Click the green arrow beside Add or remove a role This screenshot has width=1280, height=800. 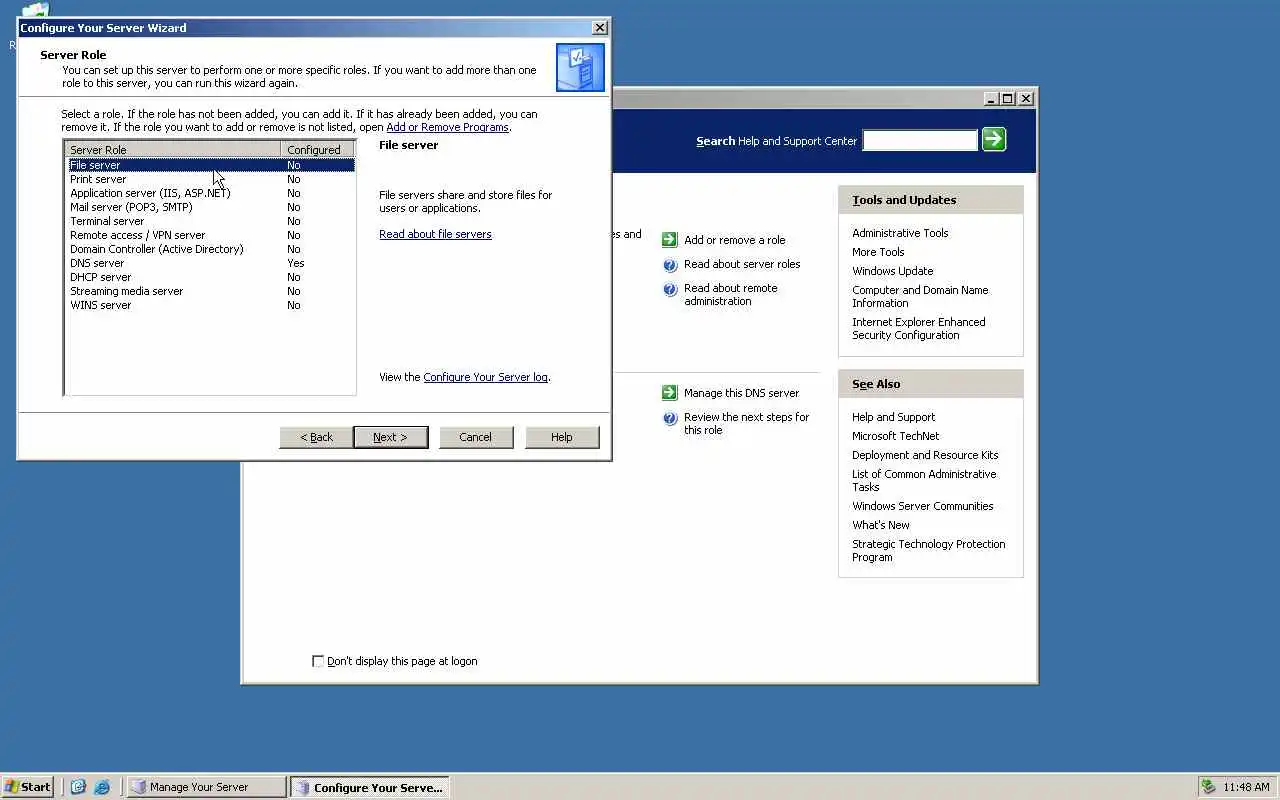pos(670,240)
